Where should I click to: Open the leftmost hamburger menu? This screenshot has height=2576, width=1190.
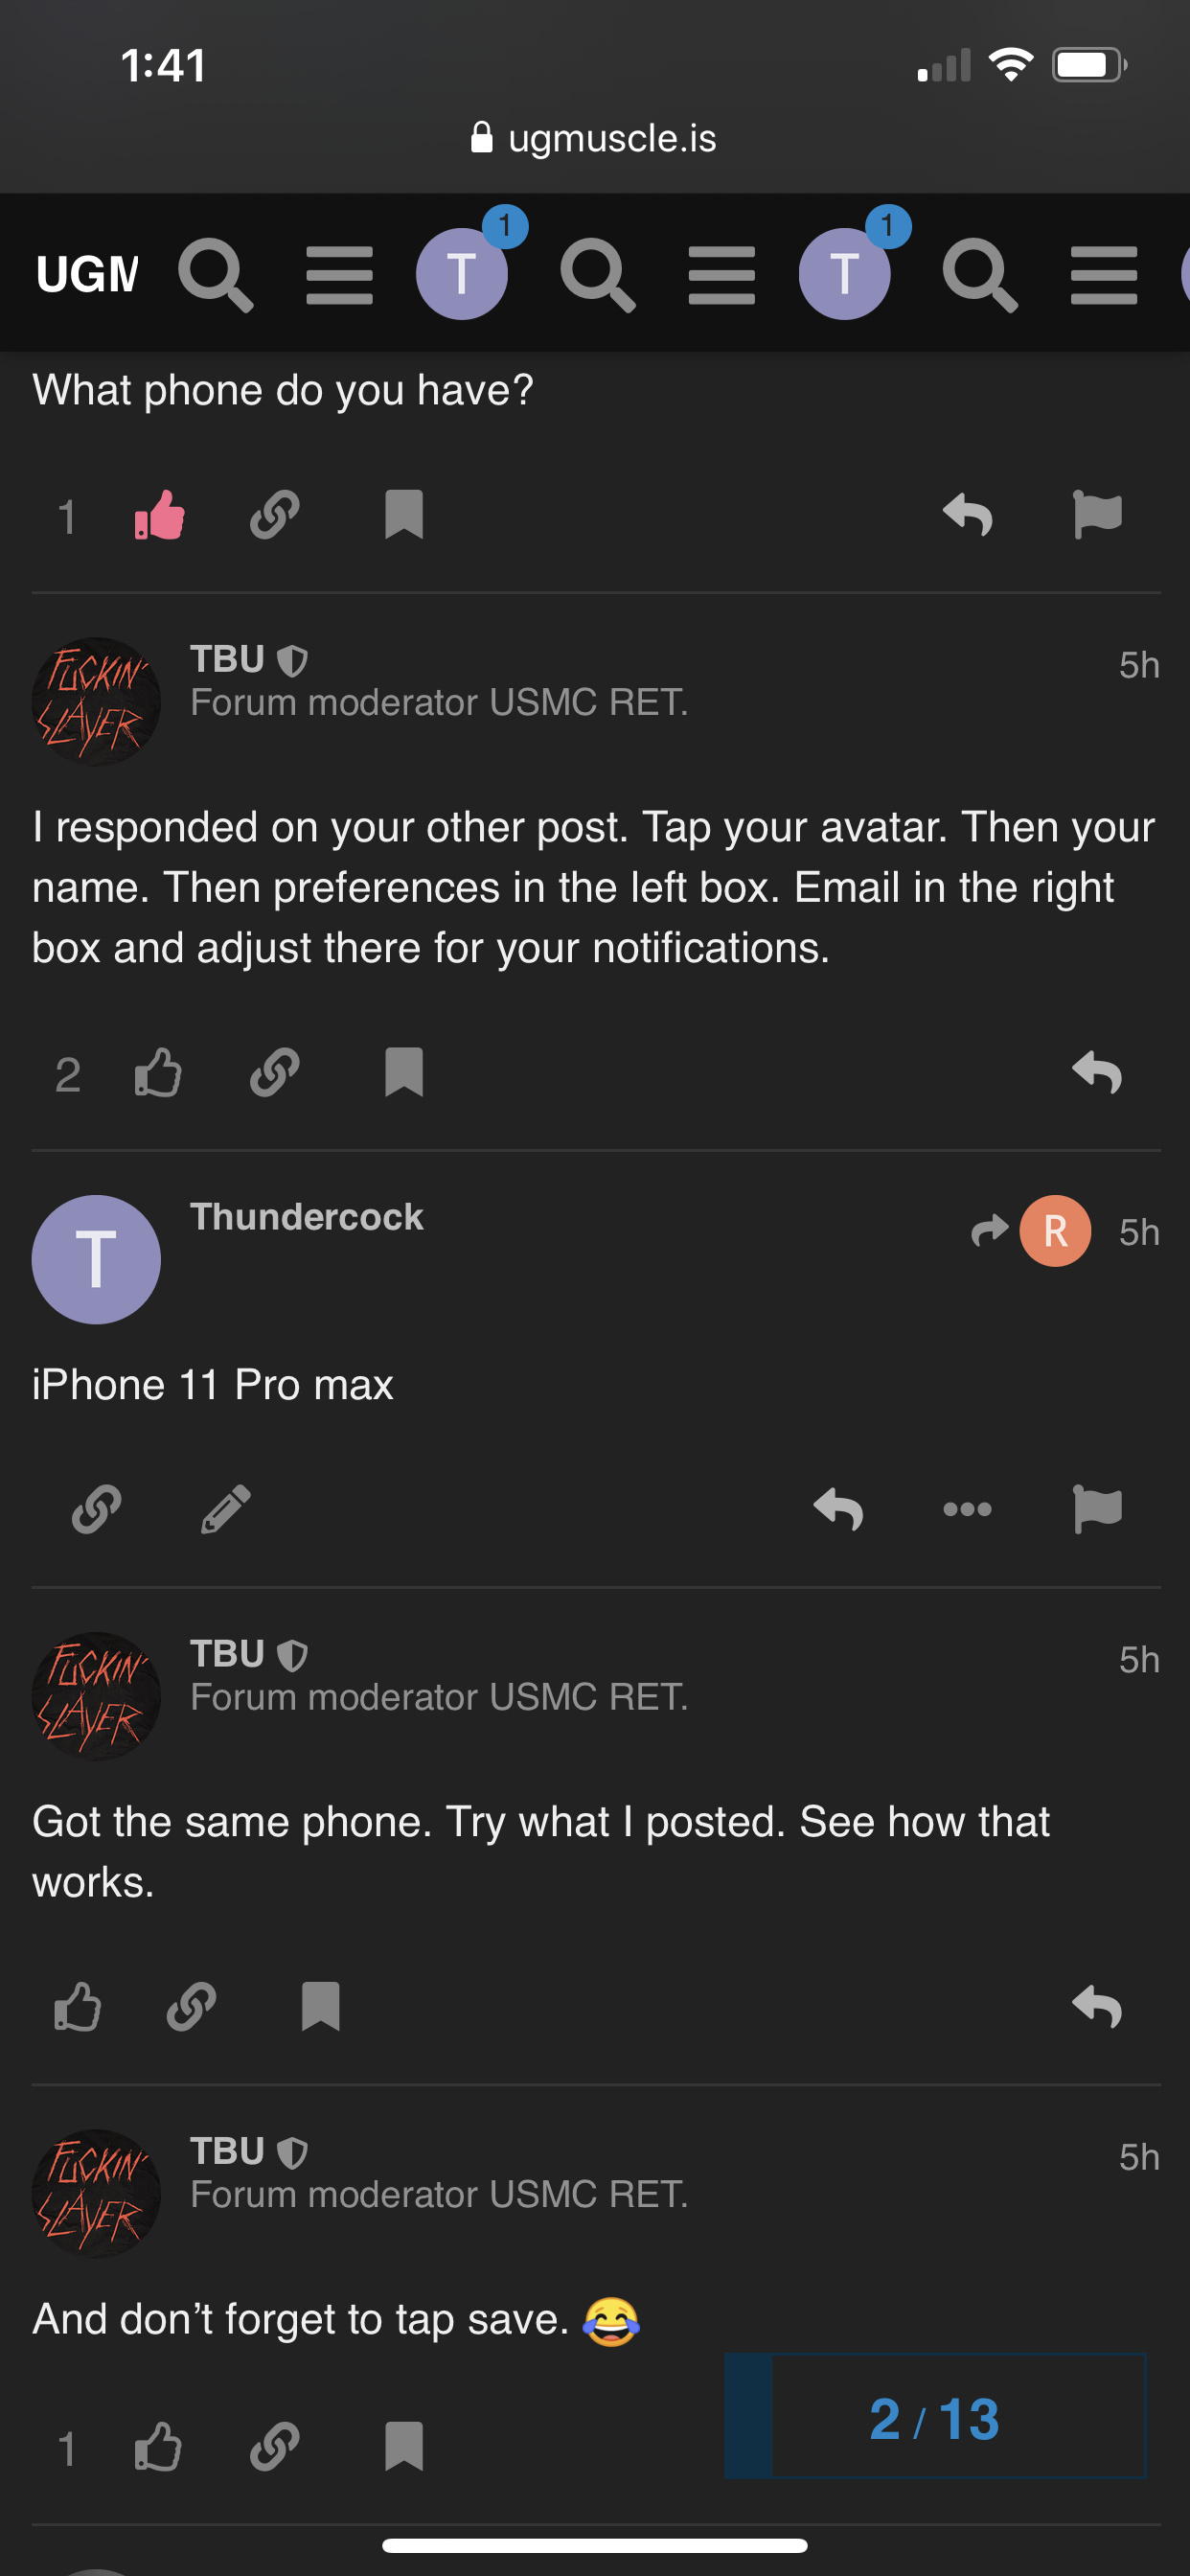click(x=339, y=275)
